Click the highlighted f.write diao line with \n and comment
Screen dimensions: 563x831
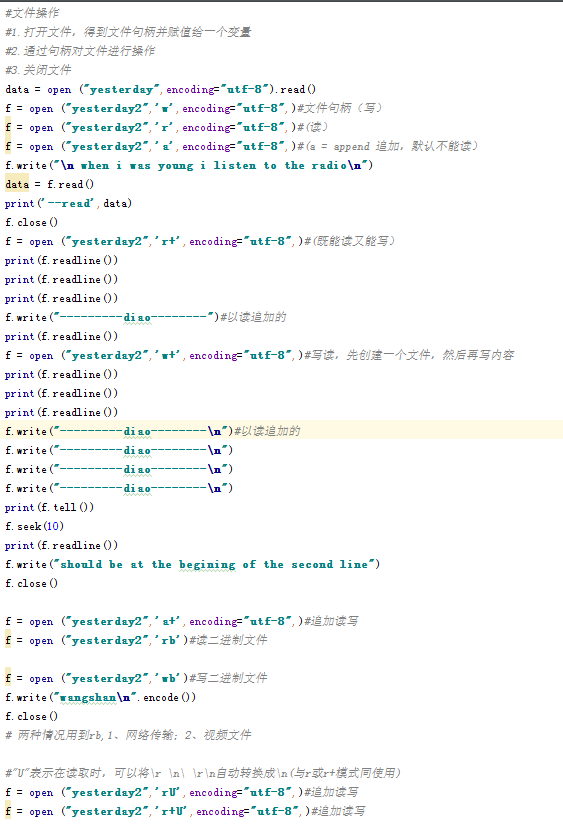pyautogui.click(x=153, y=431)
